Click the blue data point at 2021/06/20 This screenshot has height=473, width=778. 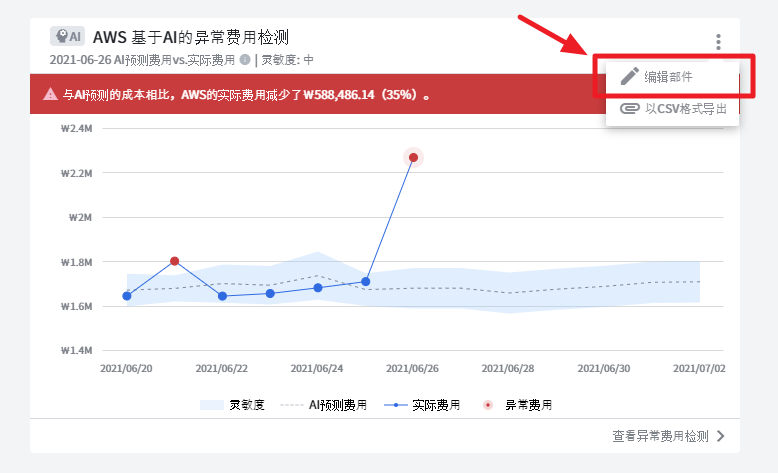tap(127, 296)
